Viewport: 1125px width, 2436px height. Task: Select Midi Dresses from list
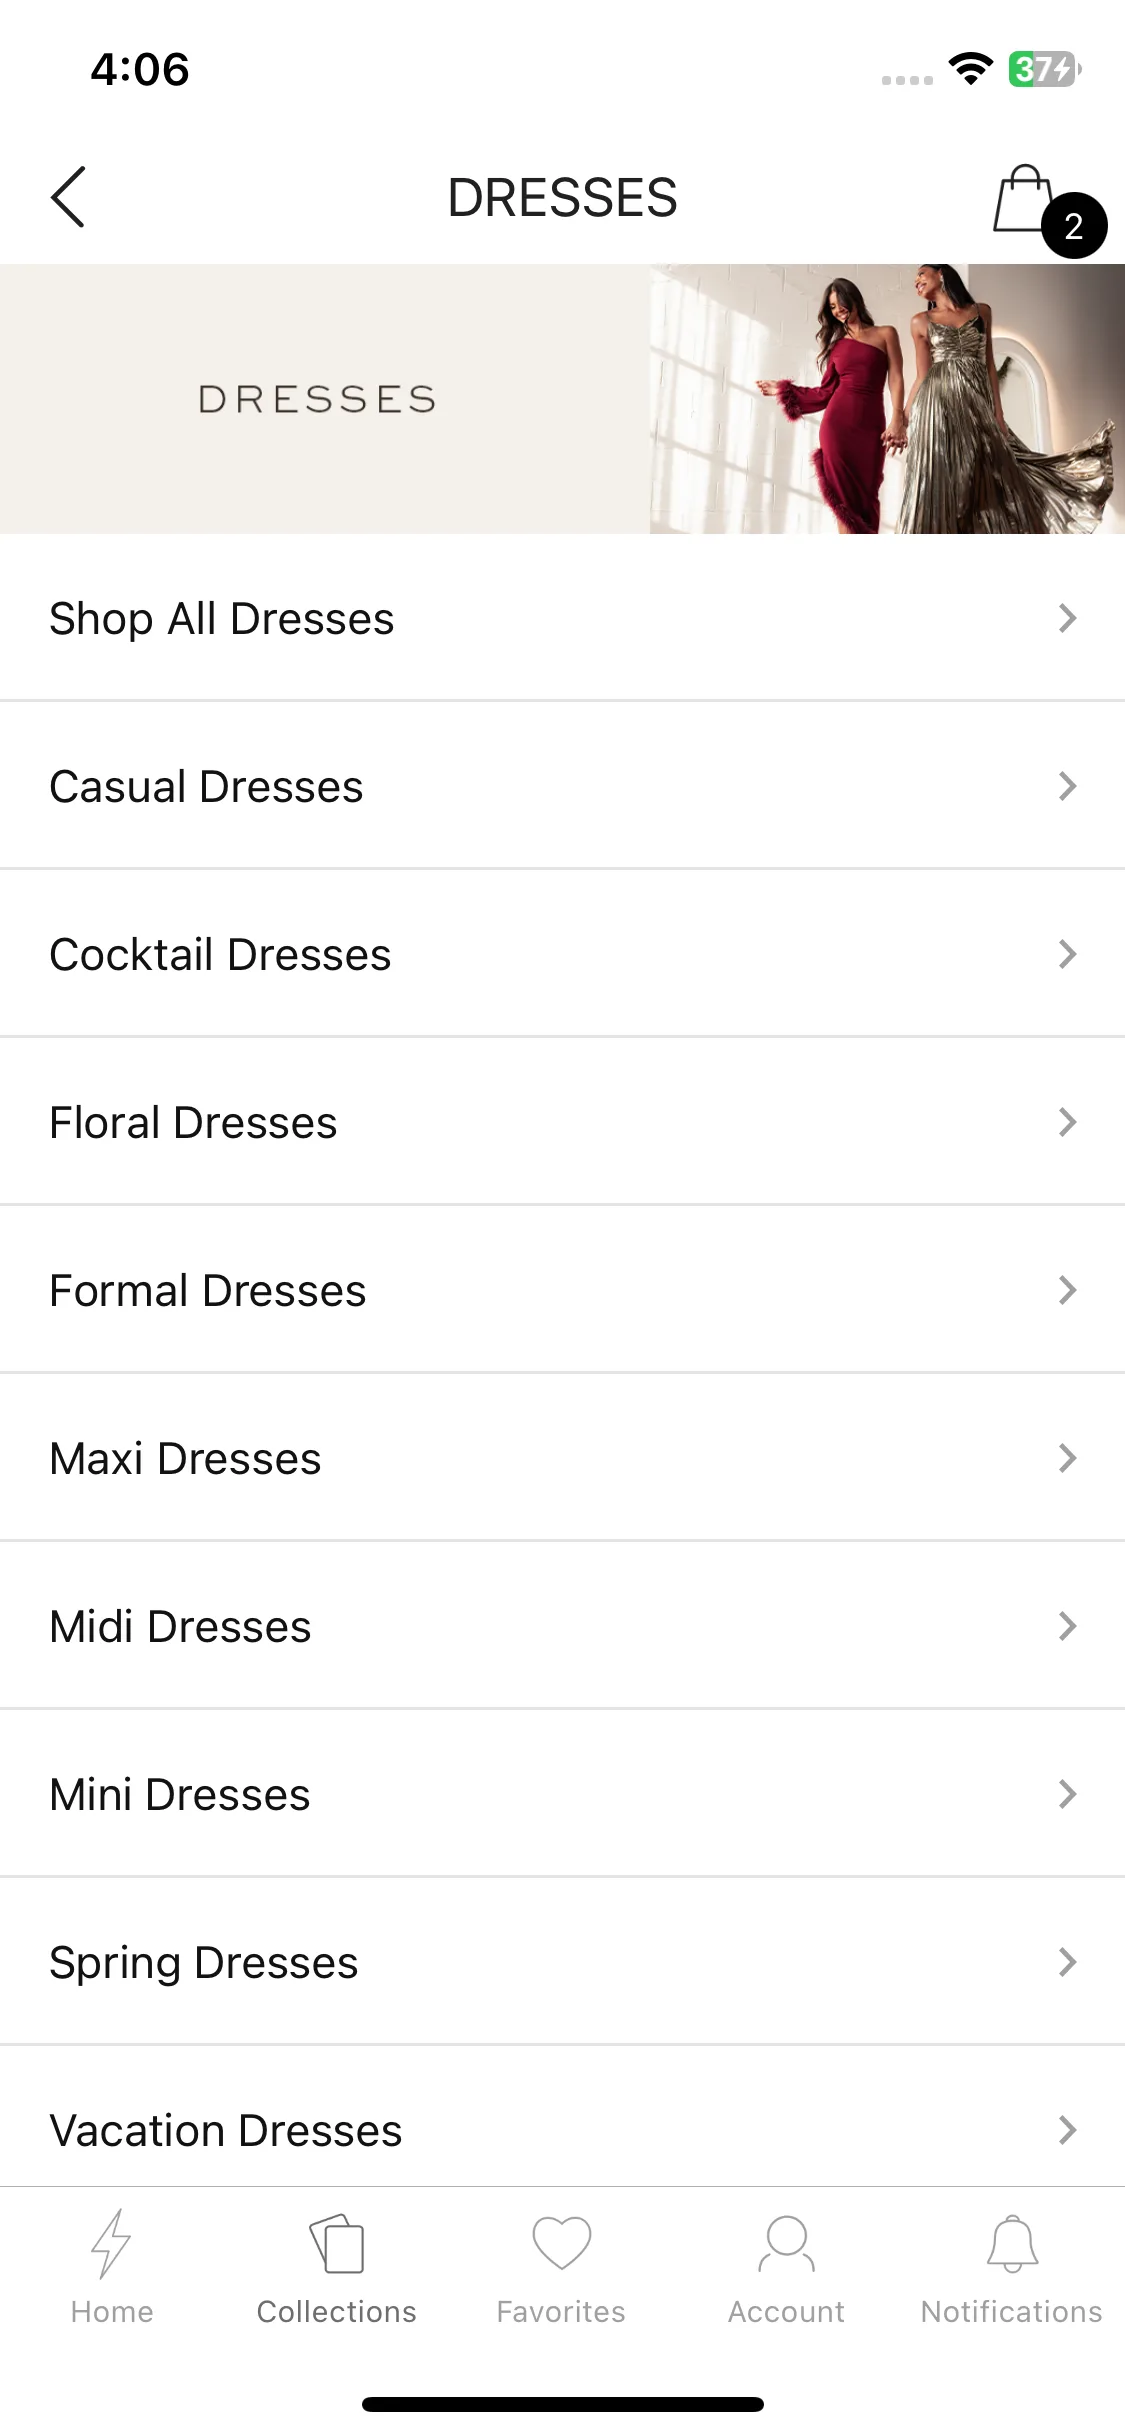562,1626
